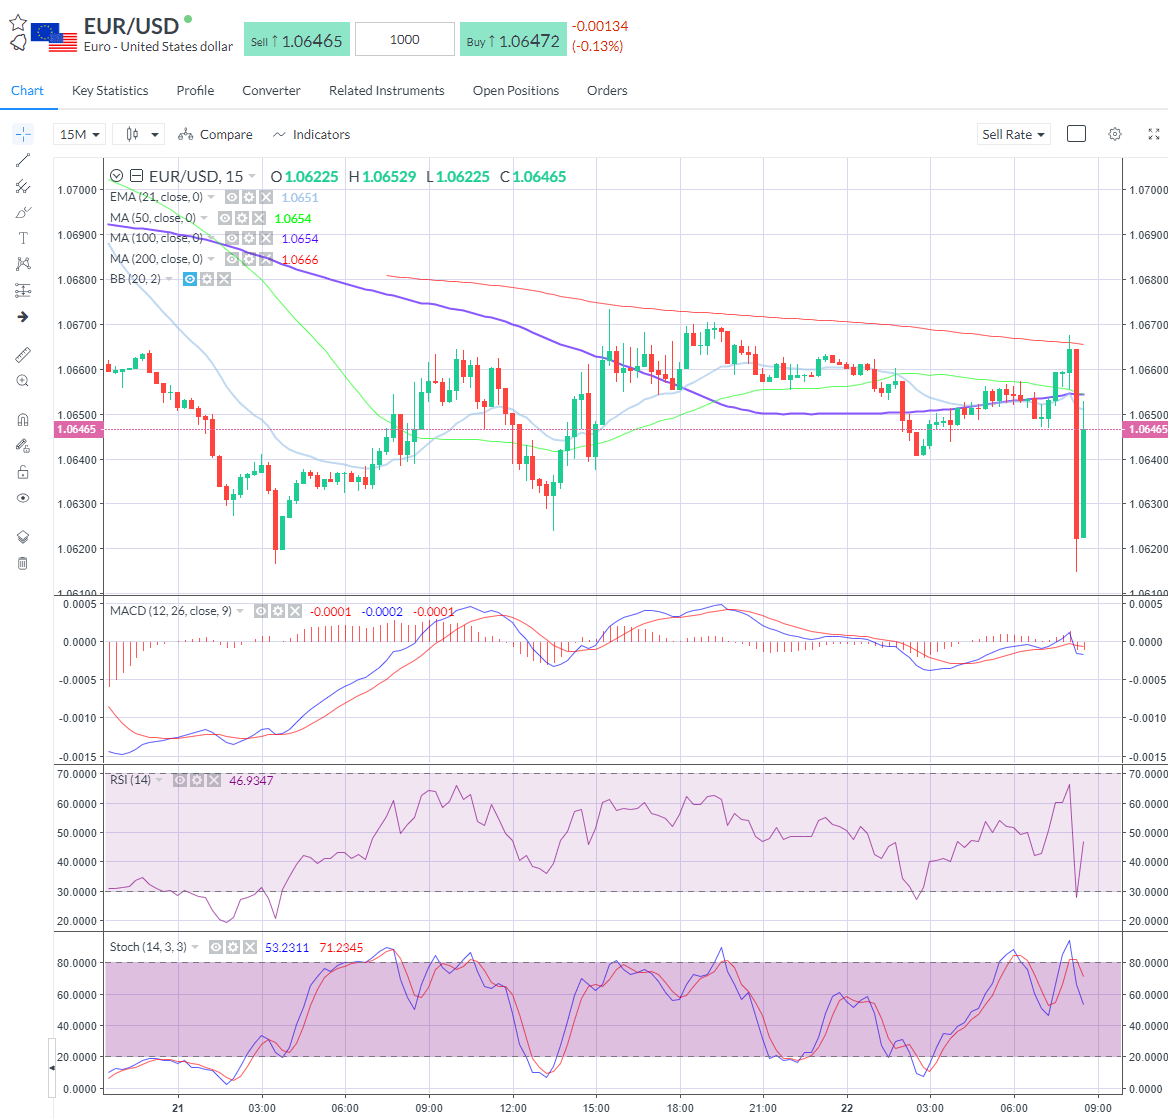Image resolution: width=1168 pixels, height=1119 pixels.
Task: Select the arrow marker tool
Action: coord(23,317)
